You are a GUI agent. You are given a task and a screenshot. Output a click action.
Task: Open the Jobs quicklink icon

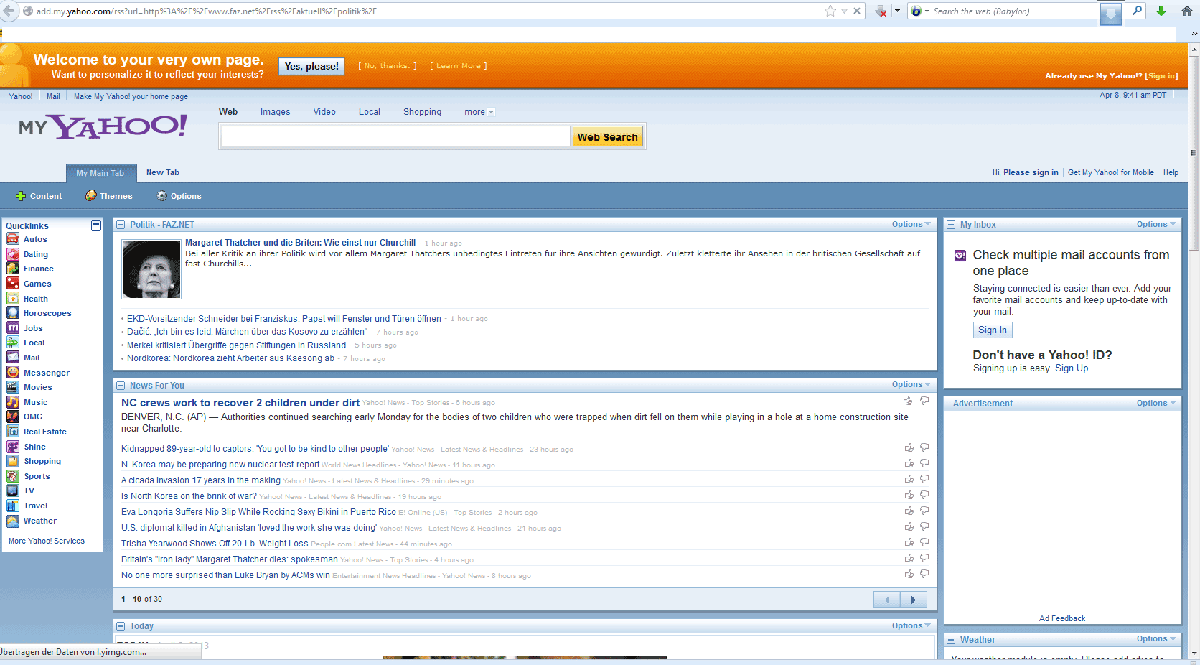pyautogui.click(x=12, y=328)
